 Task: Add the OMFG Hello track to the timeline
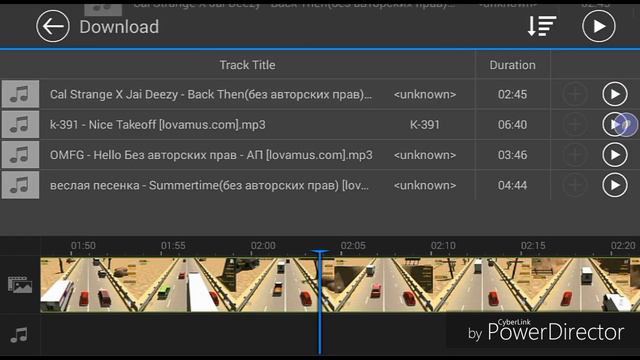tap(575, 155)
